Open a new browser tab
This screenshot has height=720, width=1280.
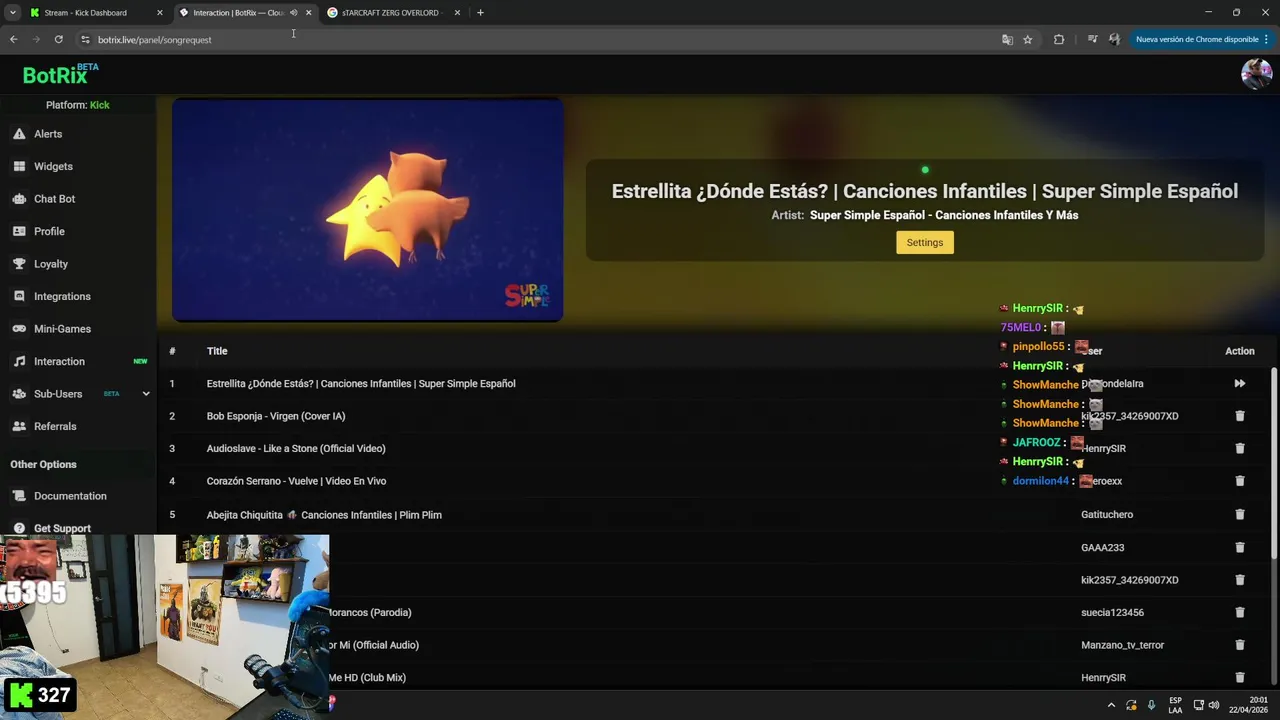[480, 13]
